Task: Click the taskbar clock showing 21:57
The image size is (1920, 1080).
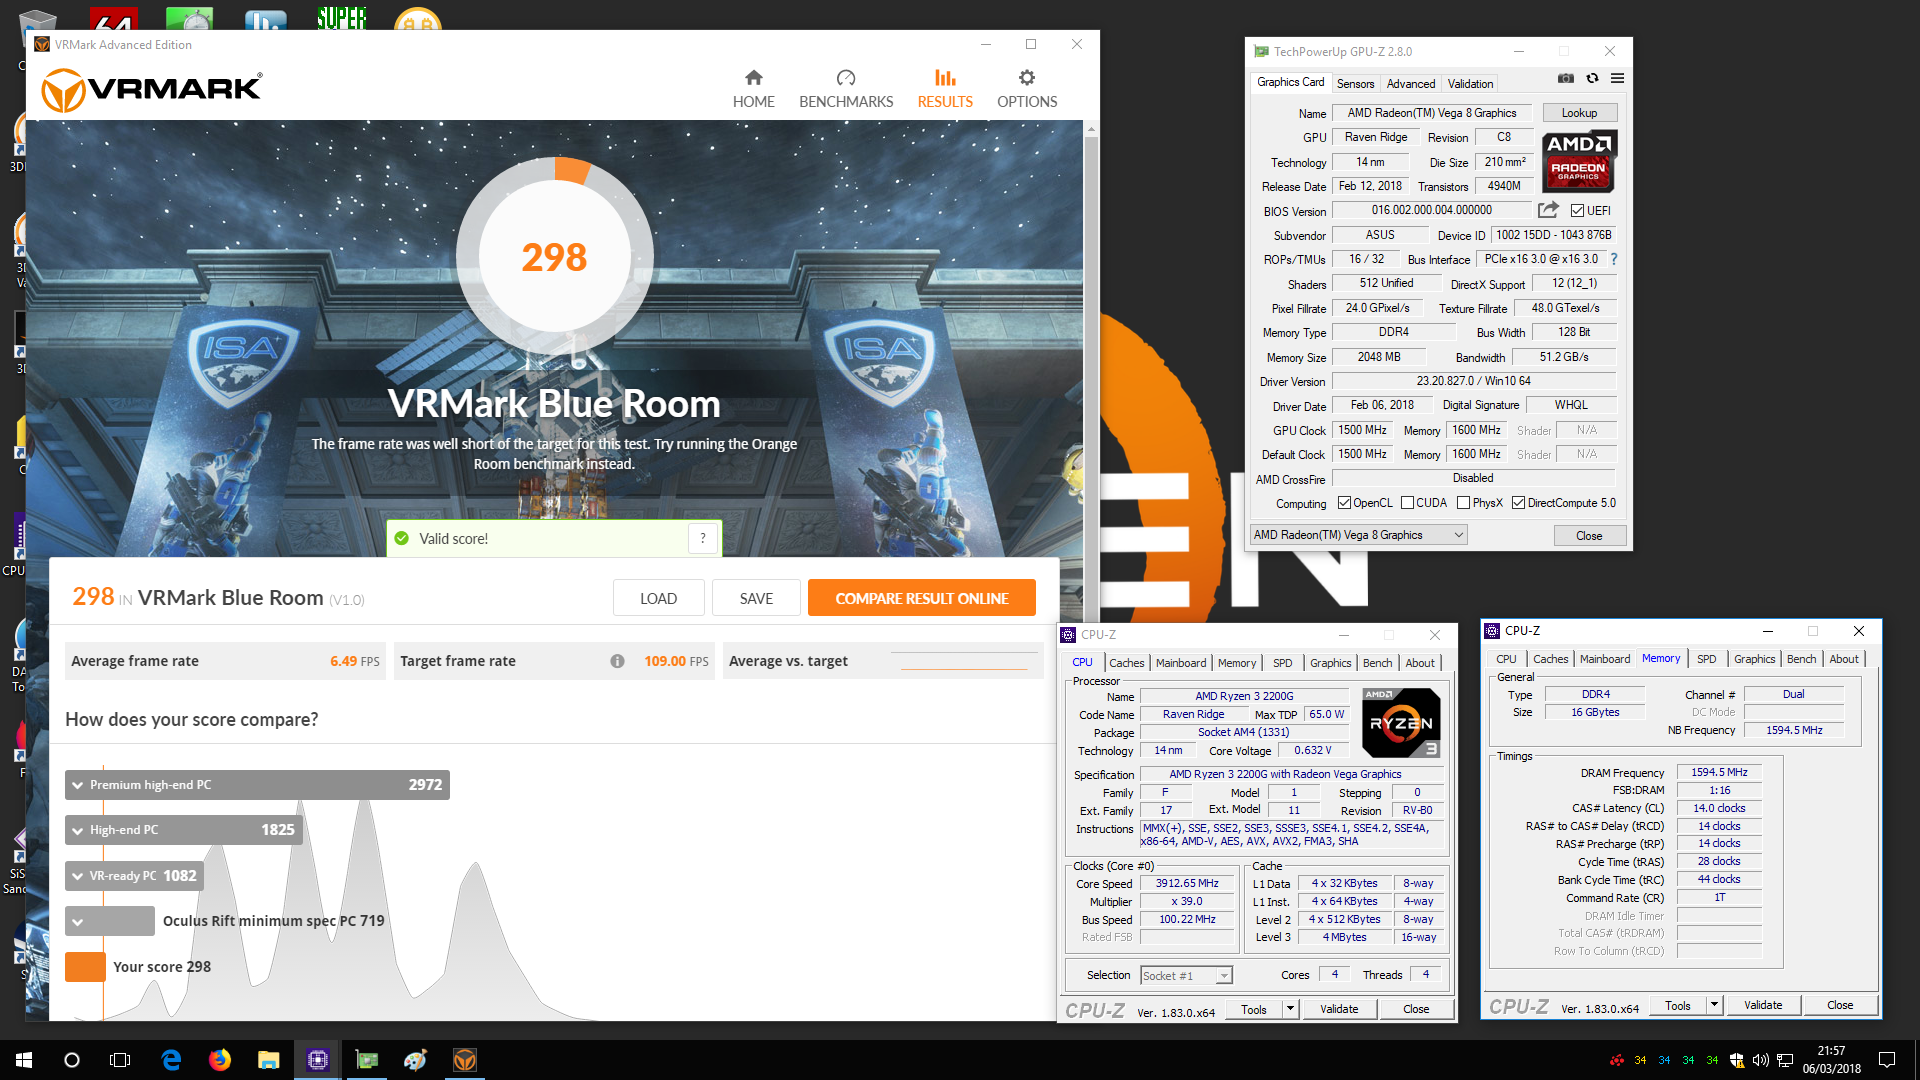Action: pyautogui.click(x=1831, y=1060)
